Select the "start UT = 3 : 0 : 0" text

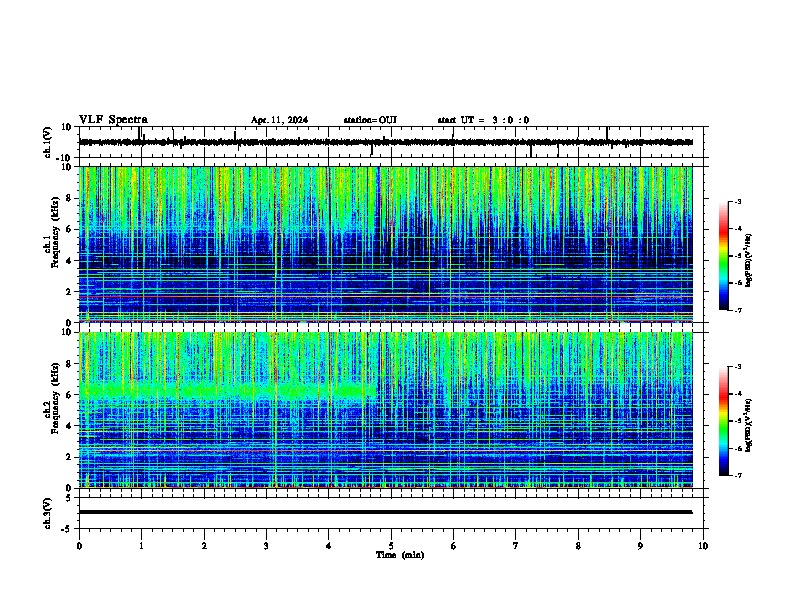(x=483, y=120)
